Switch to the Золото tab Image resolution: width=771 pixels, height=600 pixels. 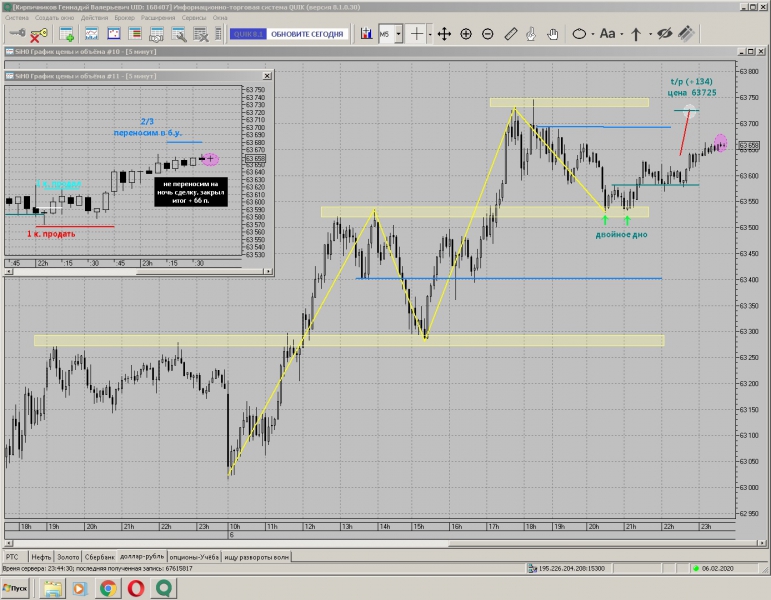tap(68, 557)
